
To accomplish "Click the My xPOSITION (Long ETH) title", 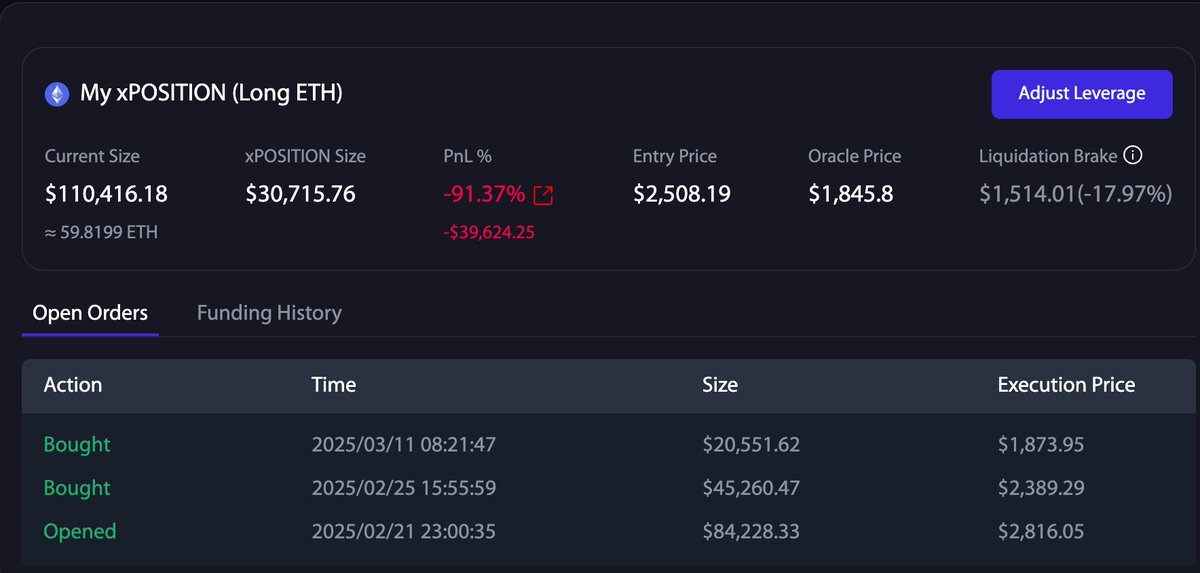I will coord(211,94).
